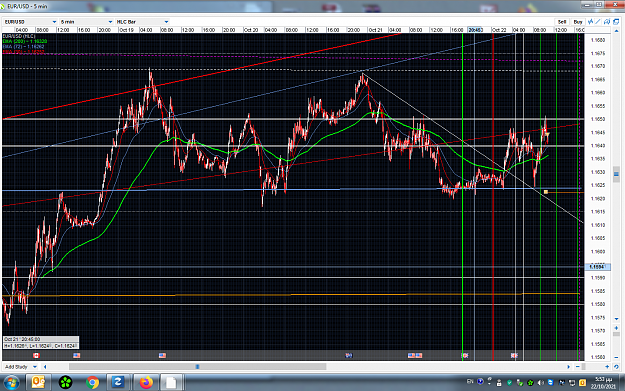Click the EN language indicator in tray

click(470, 381)
